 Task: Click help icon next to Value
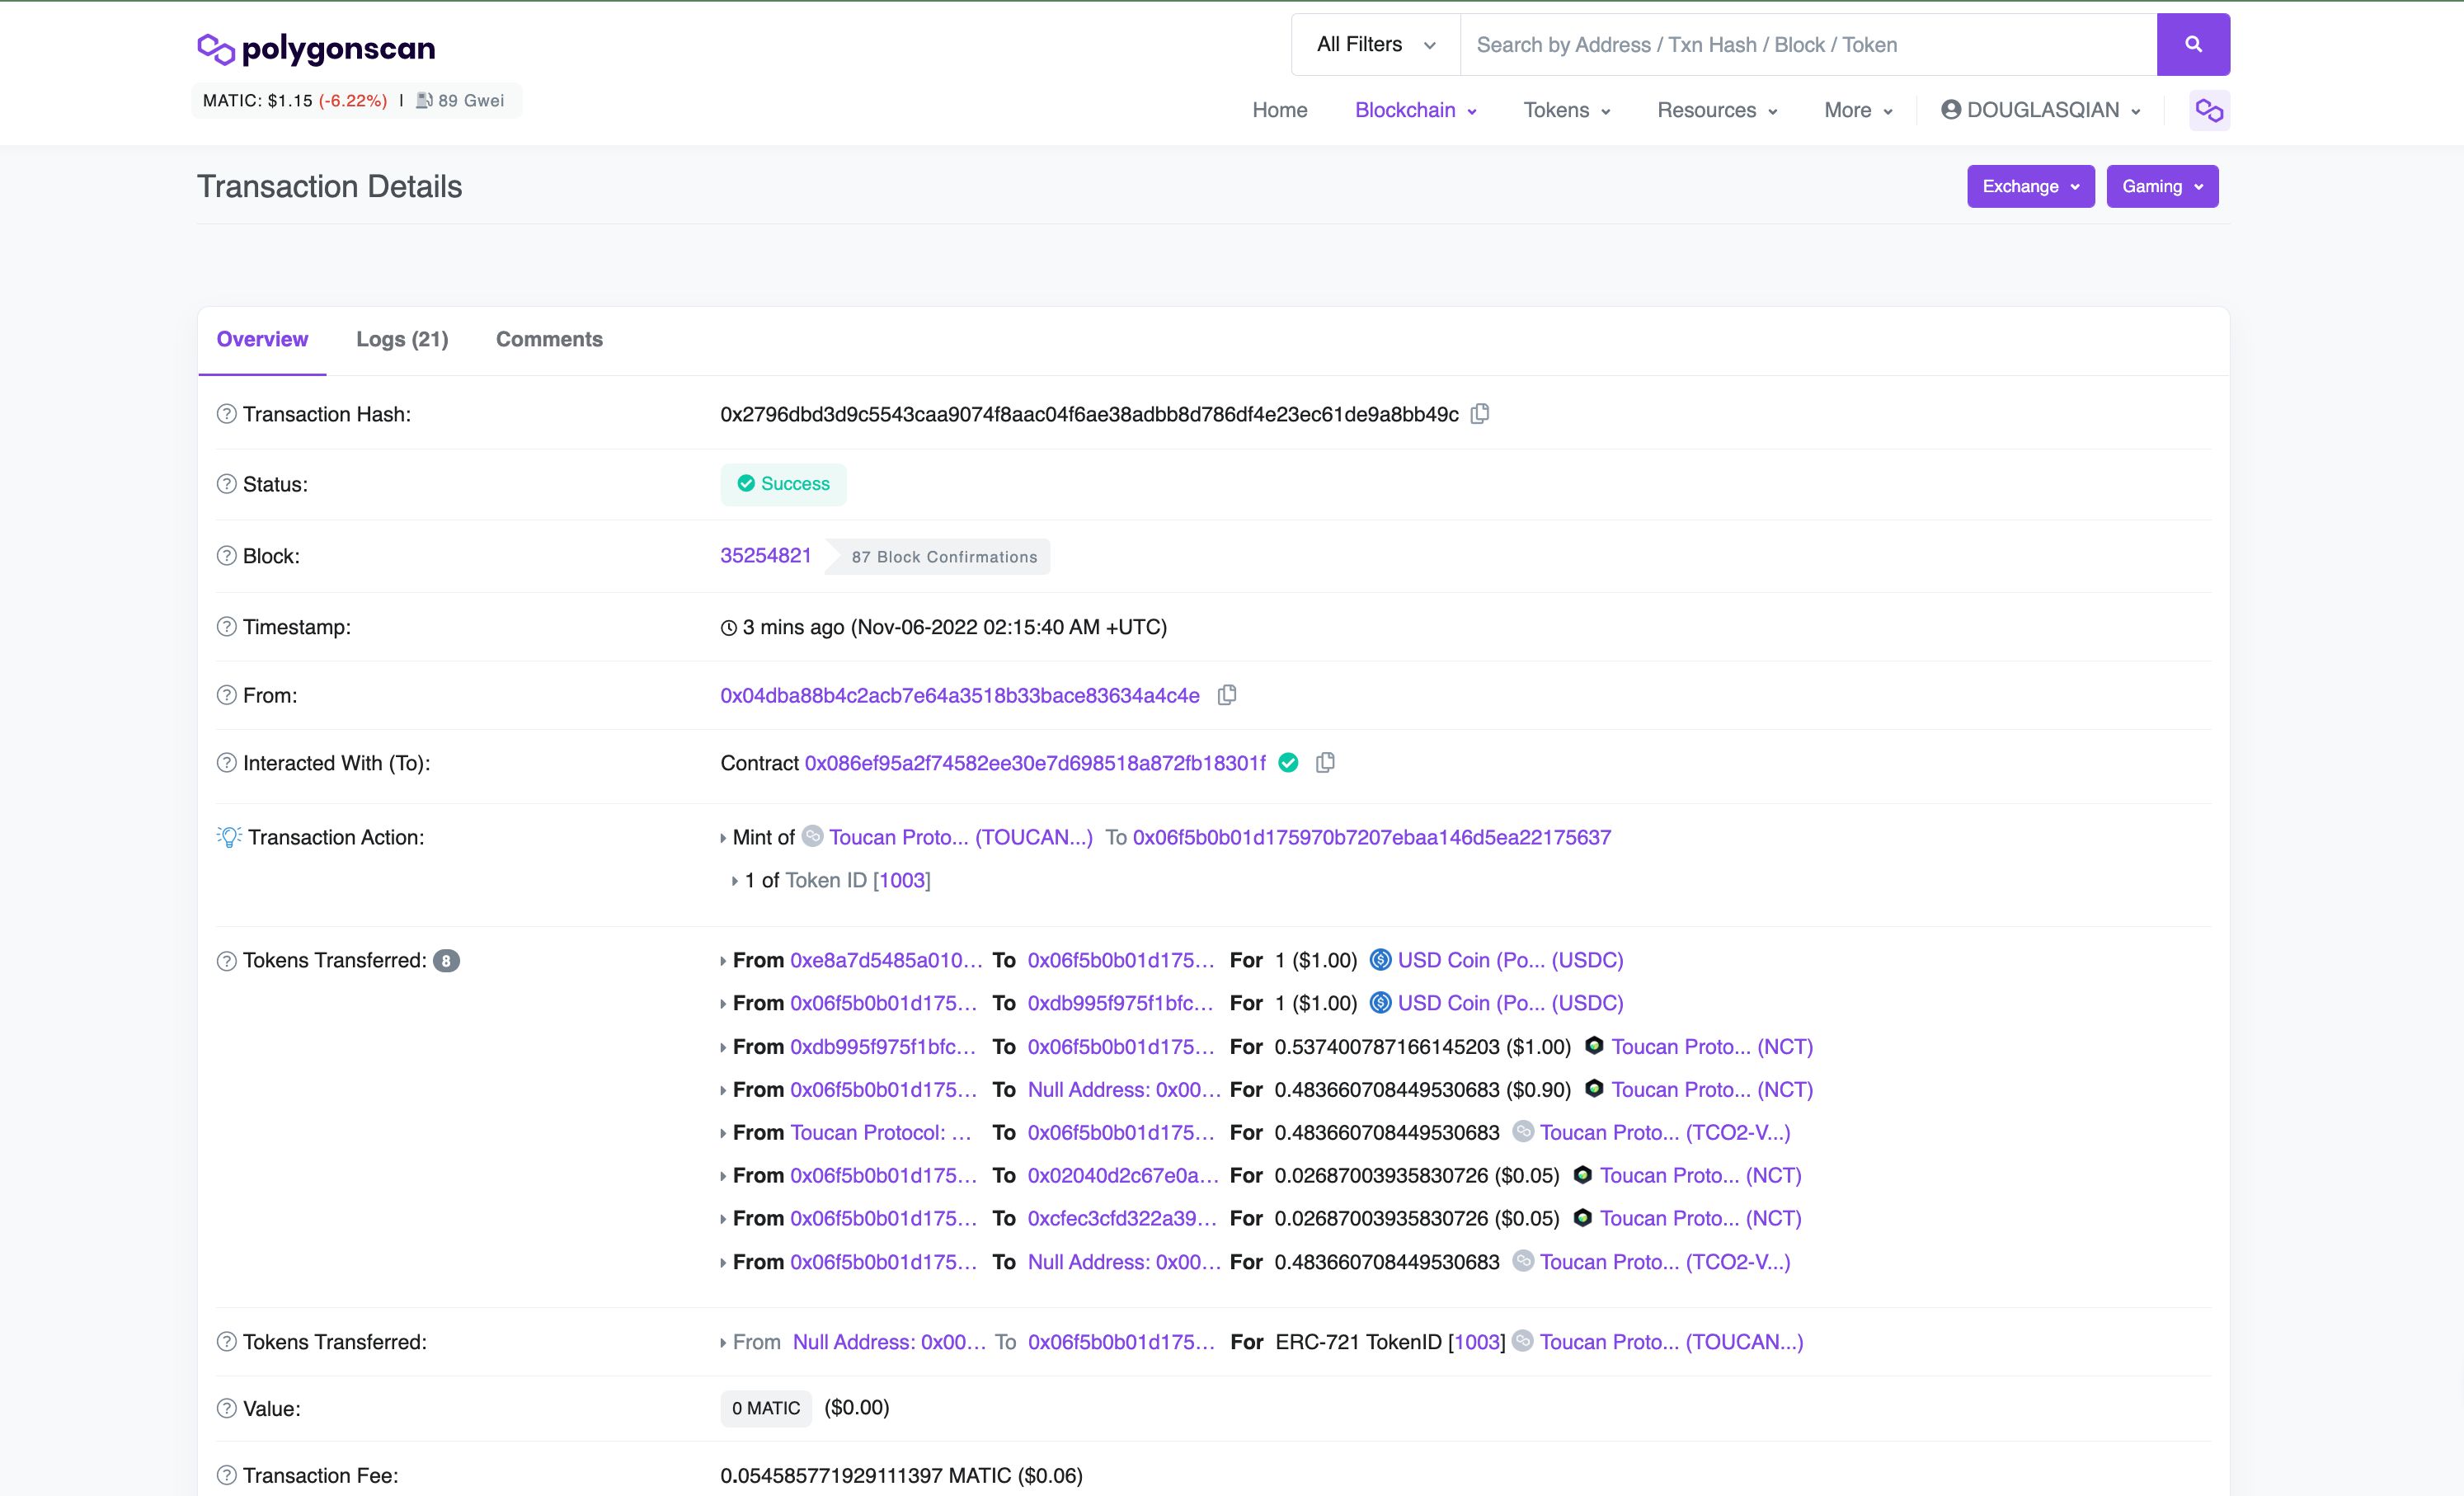[x=227, y=1408]
